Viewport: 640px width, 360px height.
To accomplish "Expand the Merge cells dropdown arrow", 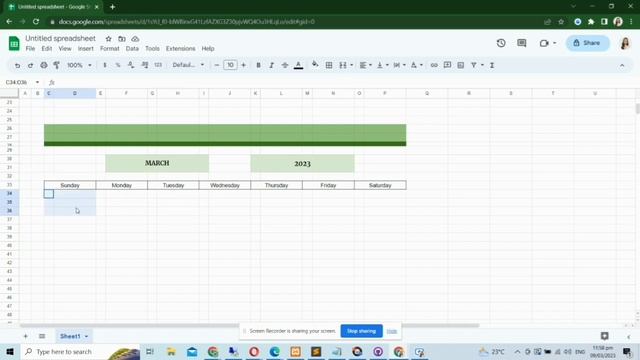I will pos(351,65).
